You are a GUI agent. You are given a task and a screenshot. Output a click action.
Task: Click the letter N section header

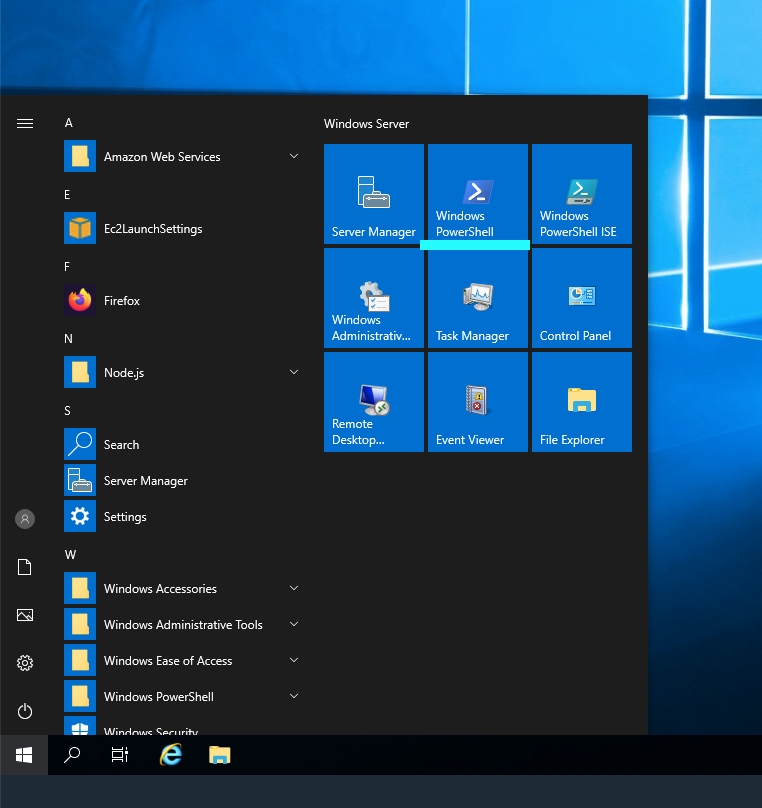(x=68, y=339)
